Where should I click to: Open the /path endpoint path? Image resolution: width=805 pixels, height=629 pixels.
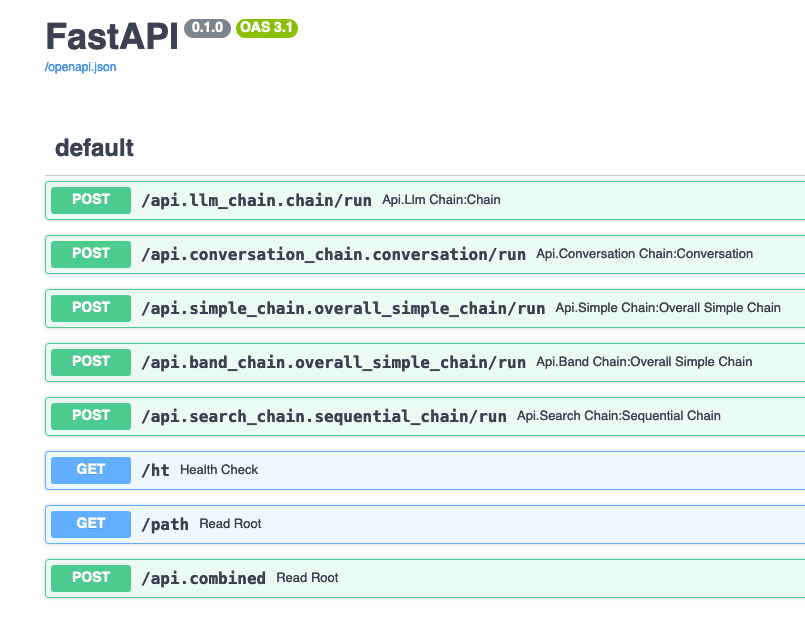[x=165, y=524]
